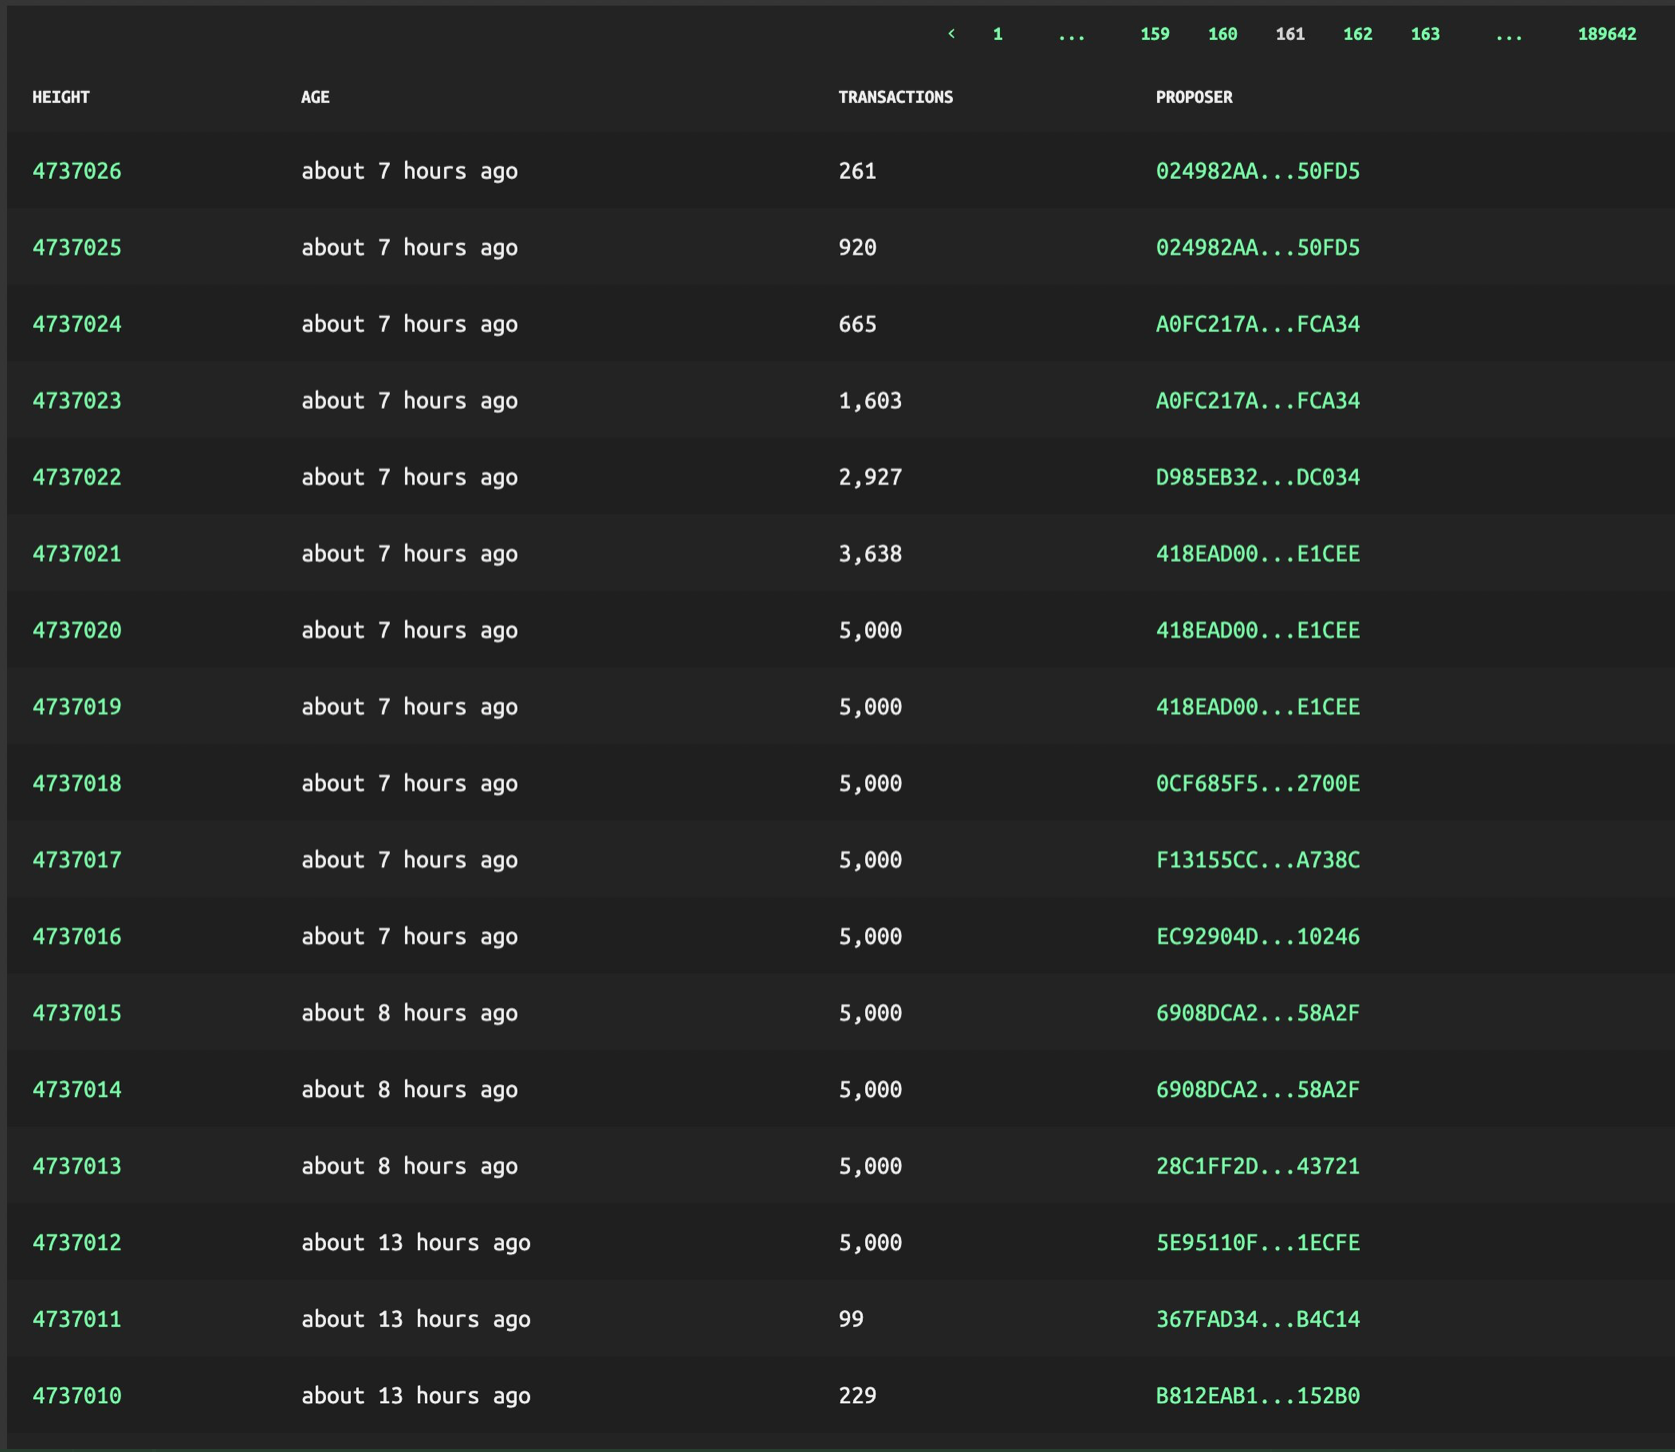Jump to page 1 in pagination

(x=997, y=34)
